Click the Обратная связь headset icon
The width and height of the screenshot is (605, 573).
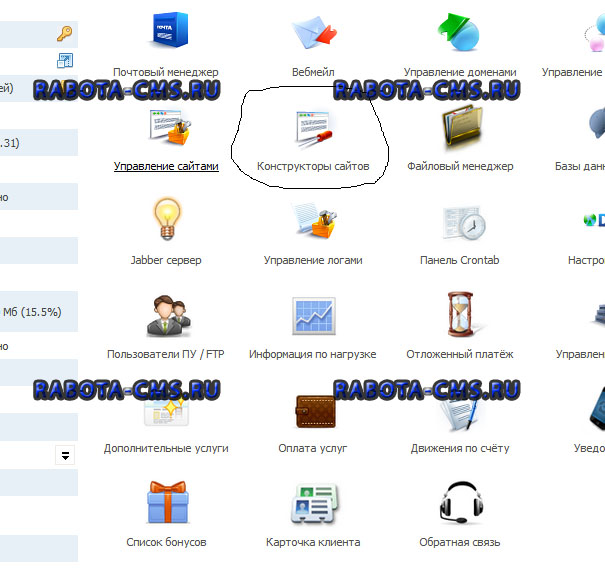(x=461, y=502)
